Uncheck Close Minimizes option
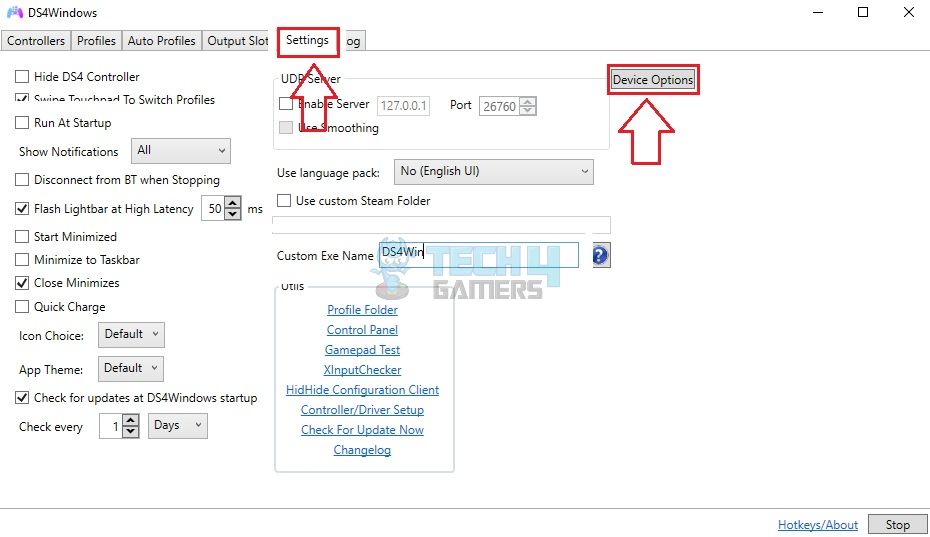Screen dimensions: 930x537 coord(22,283)
